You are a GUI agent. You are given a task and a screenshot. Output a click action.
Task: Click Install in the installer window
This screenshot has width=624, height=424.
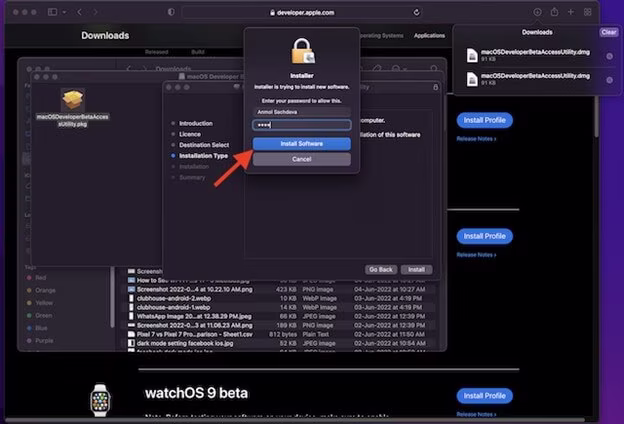point(416,270)
